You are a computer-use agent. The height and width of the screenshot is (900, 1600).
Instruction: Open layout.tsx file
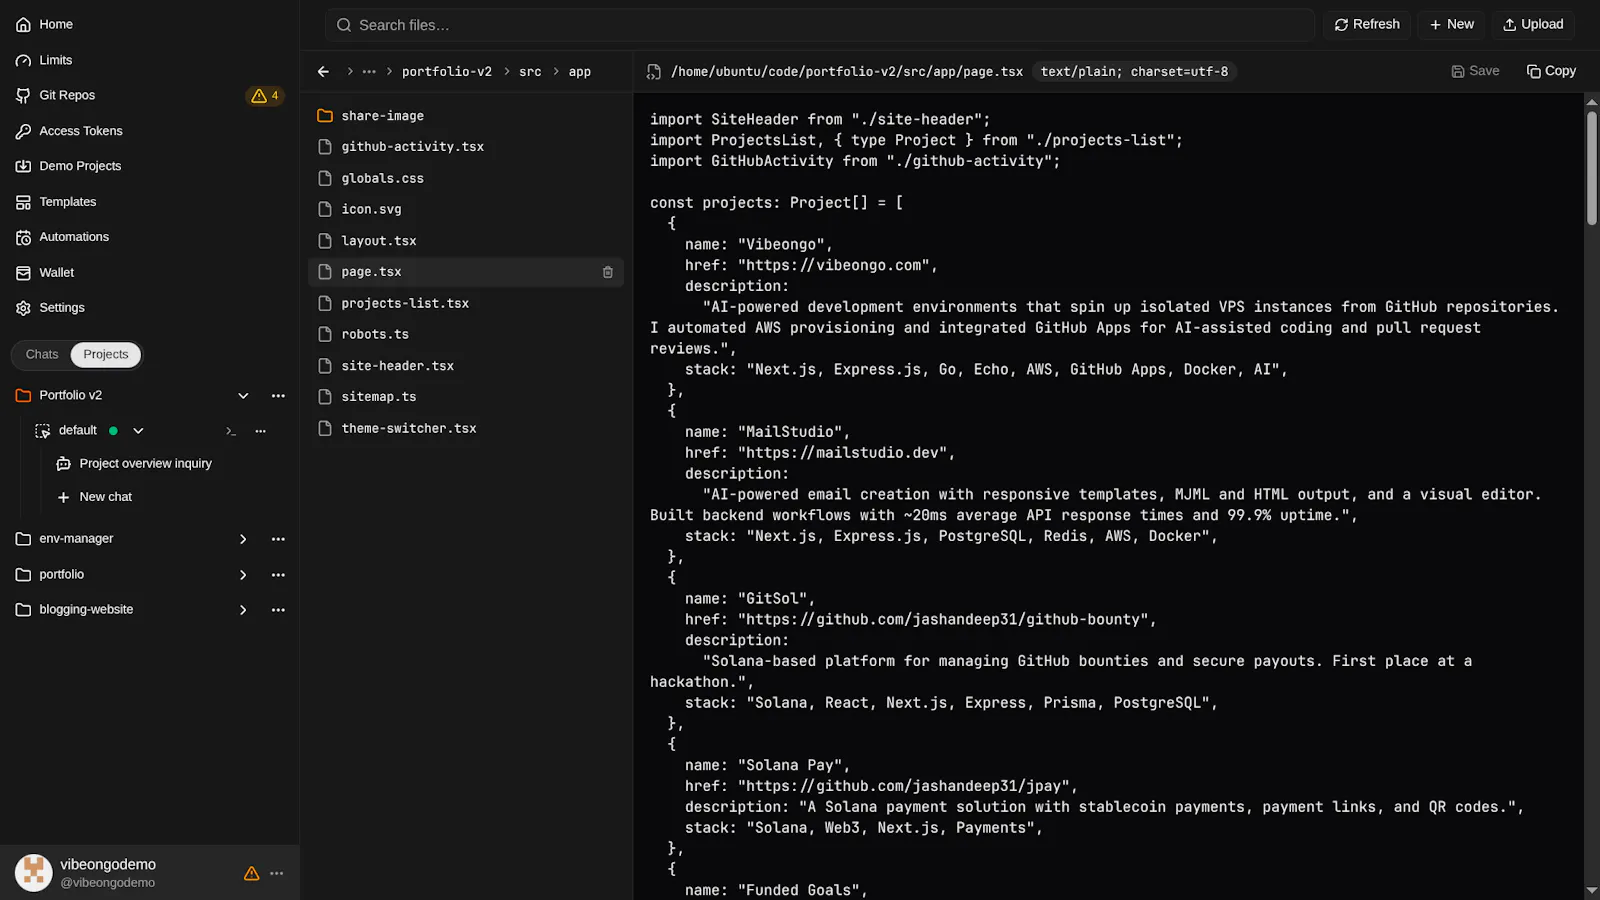click(466, 241)
